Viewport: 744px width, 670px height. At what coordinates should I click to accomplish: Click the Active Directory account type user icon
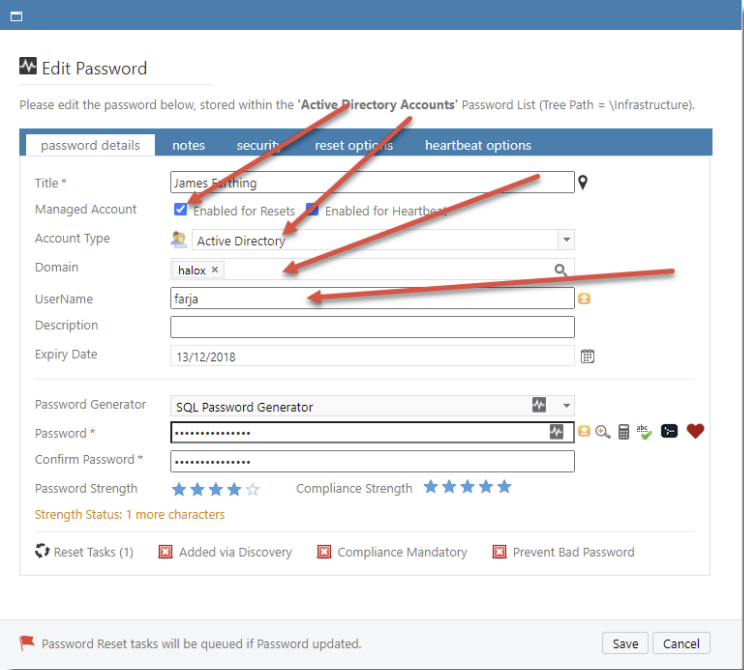click(179, 240)
